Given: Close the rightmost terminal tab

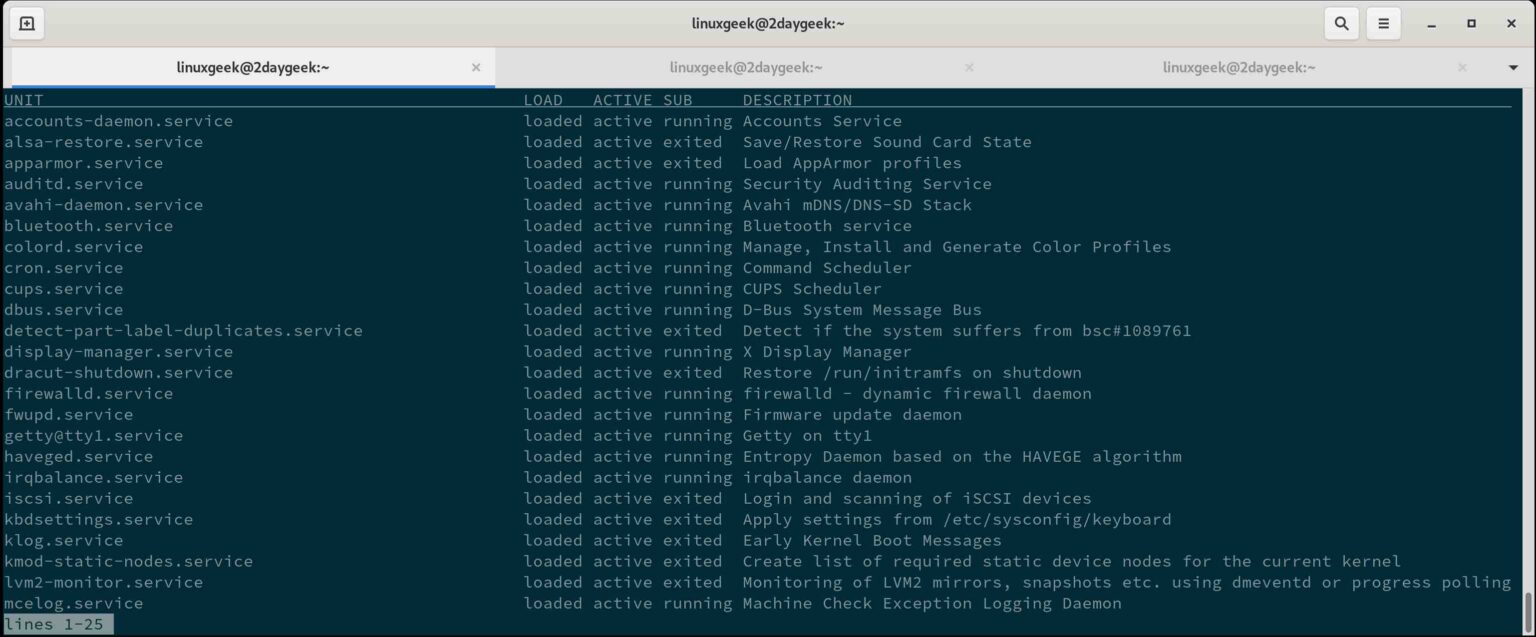Looking at the screenshot, I should click(x=1461, y=67).
